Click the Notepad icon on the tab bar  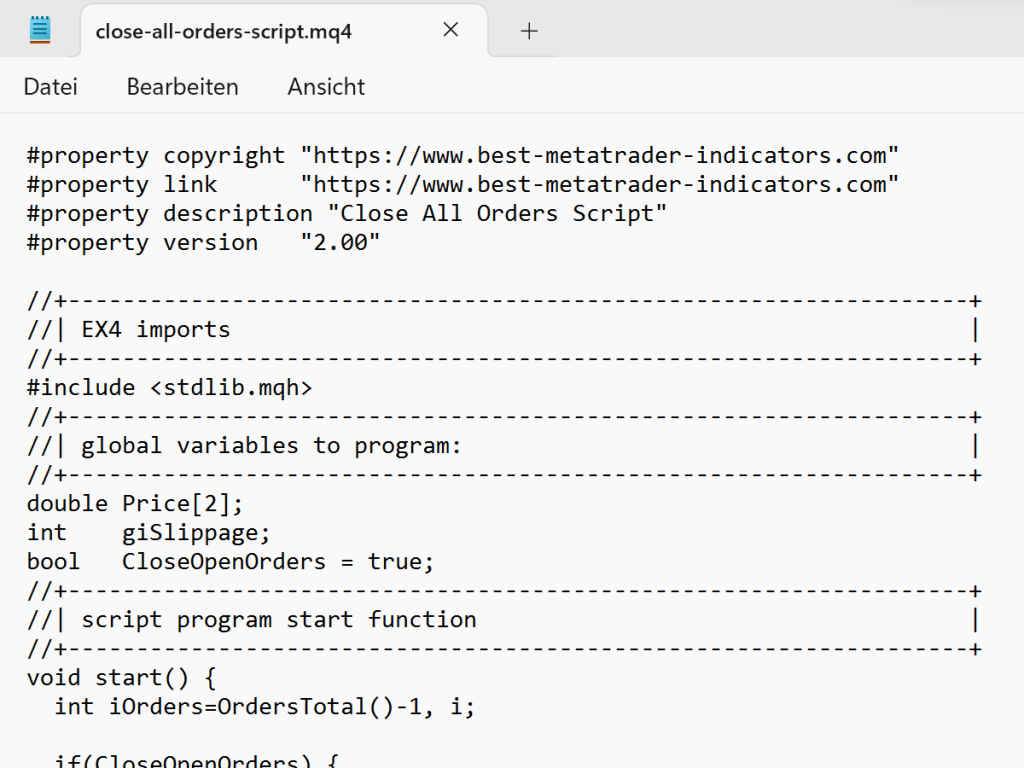coord(40,29)
